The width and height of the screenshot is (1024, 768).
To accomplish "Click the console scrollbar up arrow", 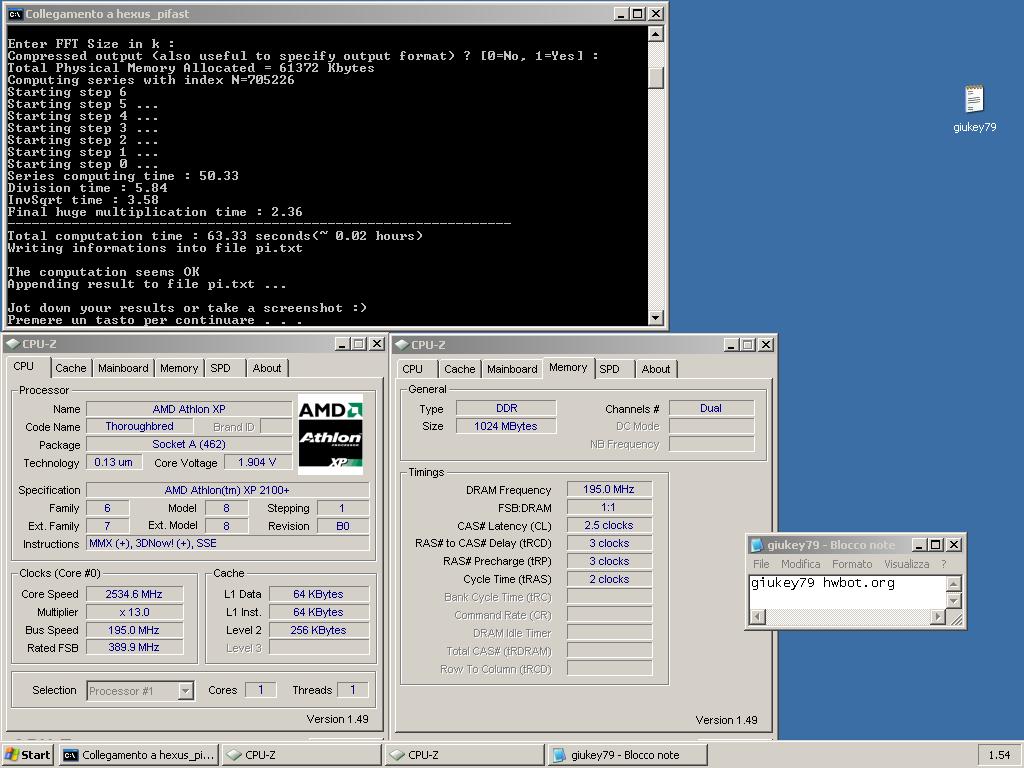I will pos(656,34).
